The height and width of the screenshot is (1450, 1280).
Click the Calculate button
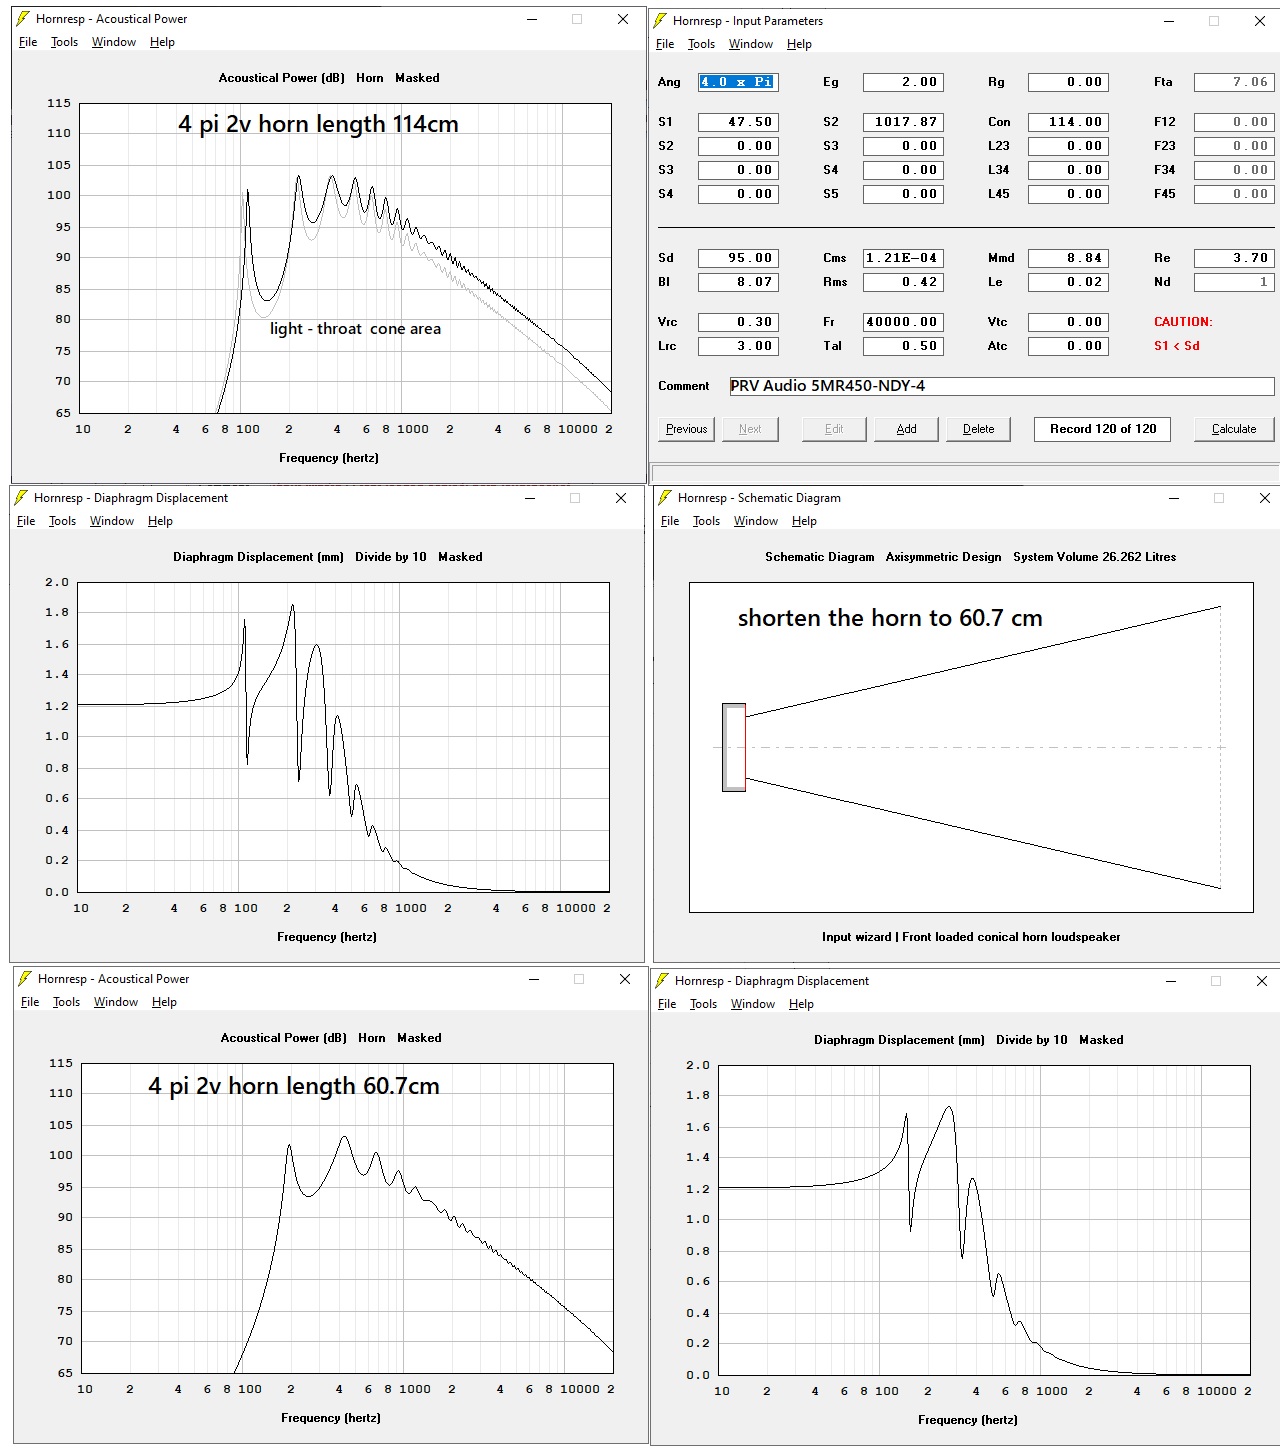(x=1234, y=429)
